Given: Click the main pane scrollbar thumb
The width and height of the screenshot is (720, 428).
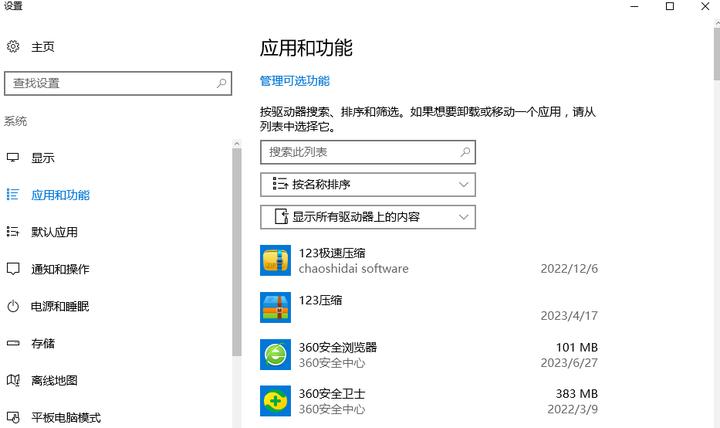Looking at the screenshot, I should (717, 54).
